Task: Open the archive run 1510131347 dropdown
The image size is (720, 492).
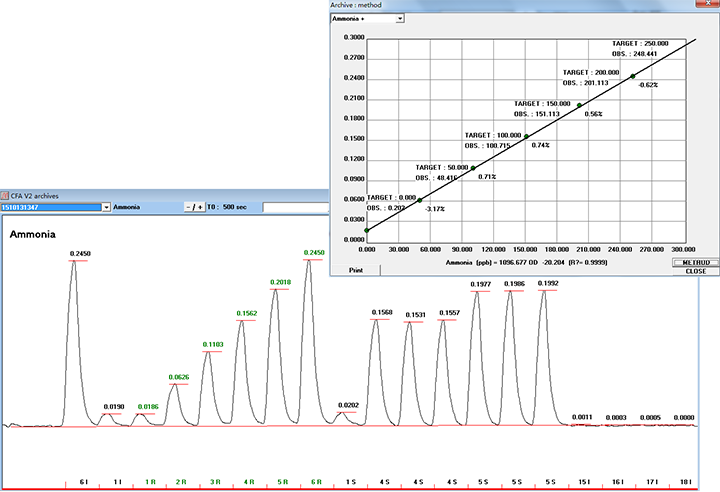Action: tap(105, 207)
